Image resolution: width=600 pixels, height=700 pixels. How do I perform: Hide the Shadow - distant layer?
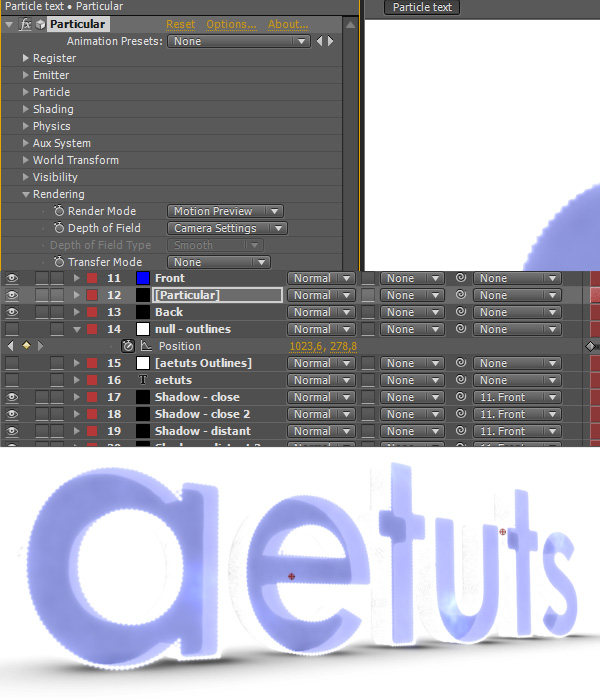point(12,431)
